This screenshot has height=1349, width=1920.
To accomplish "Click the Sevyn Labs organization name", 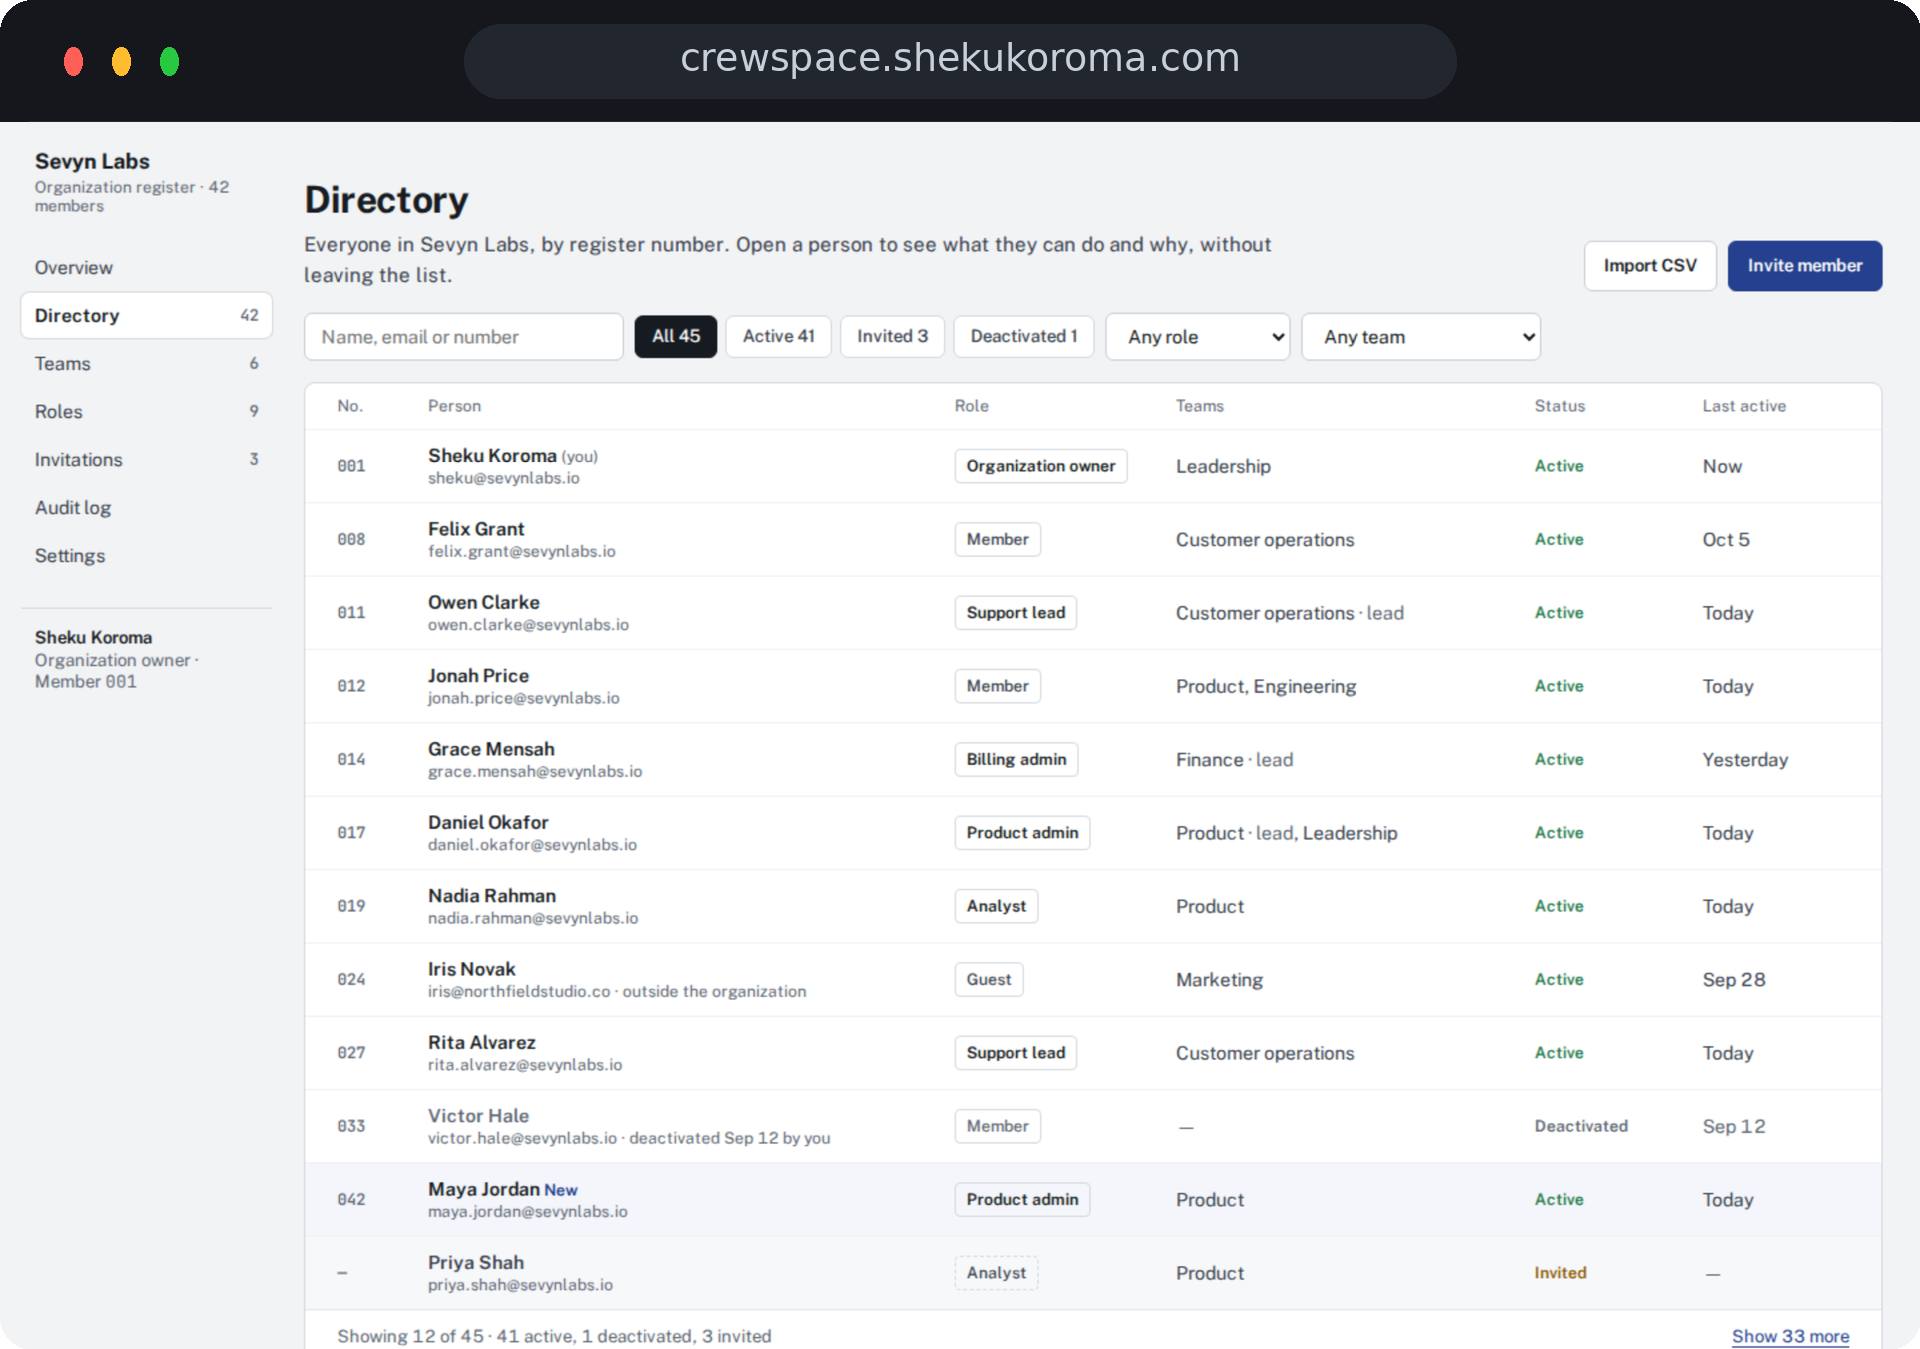I will click(92, 161).
